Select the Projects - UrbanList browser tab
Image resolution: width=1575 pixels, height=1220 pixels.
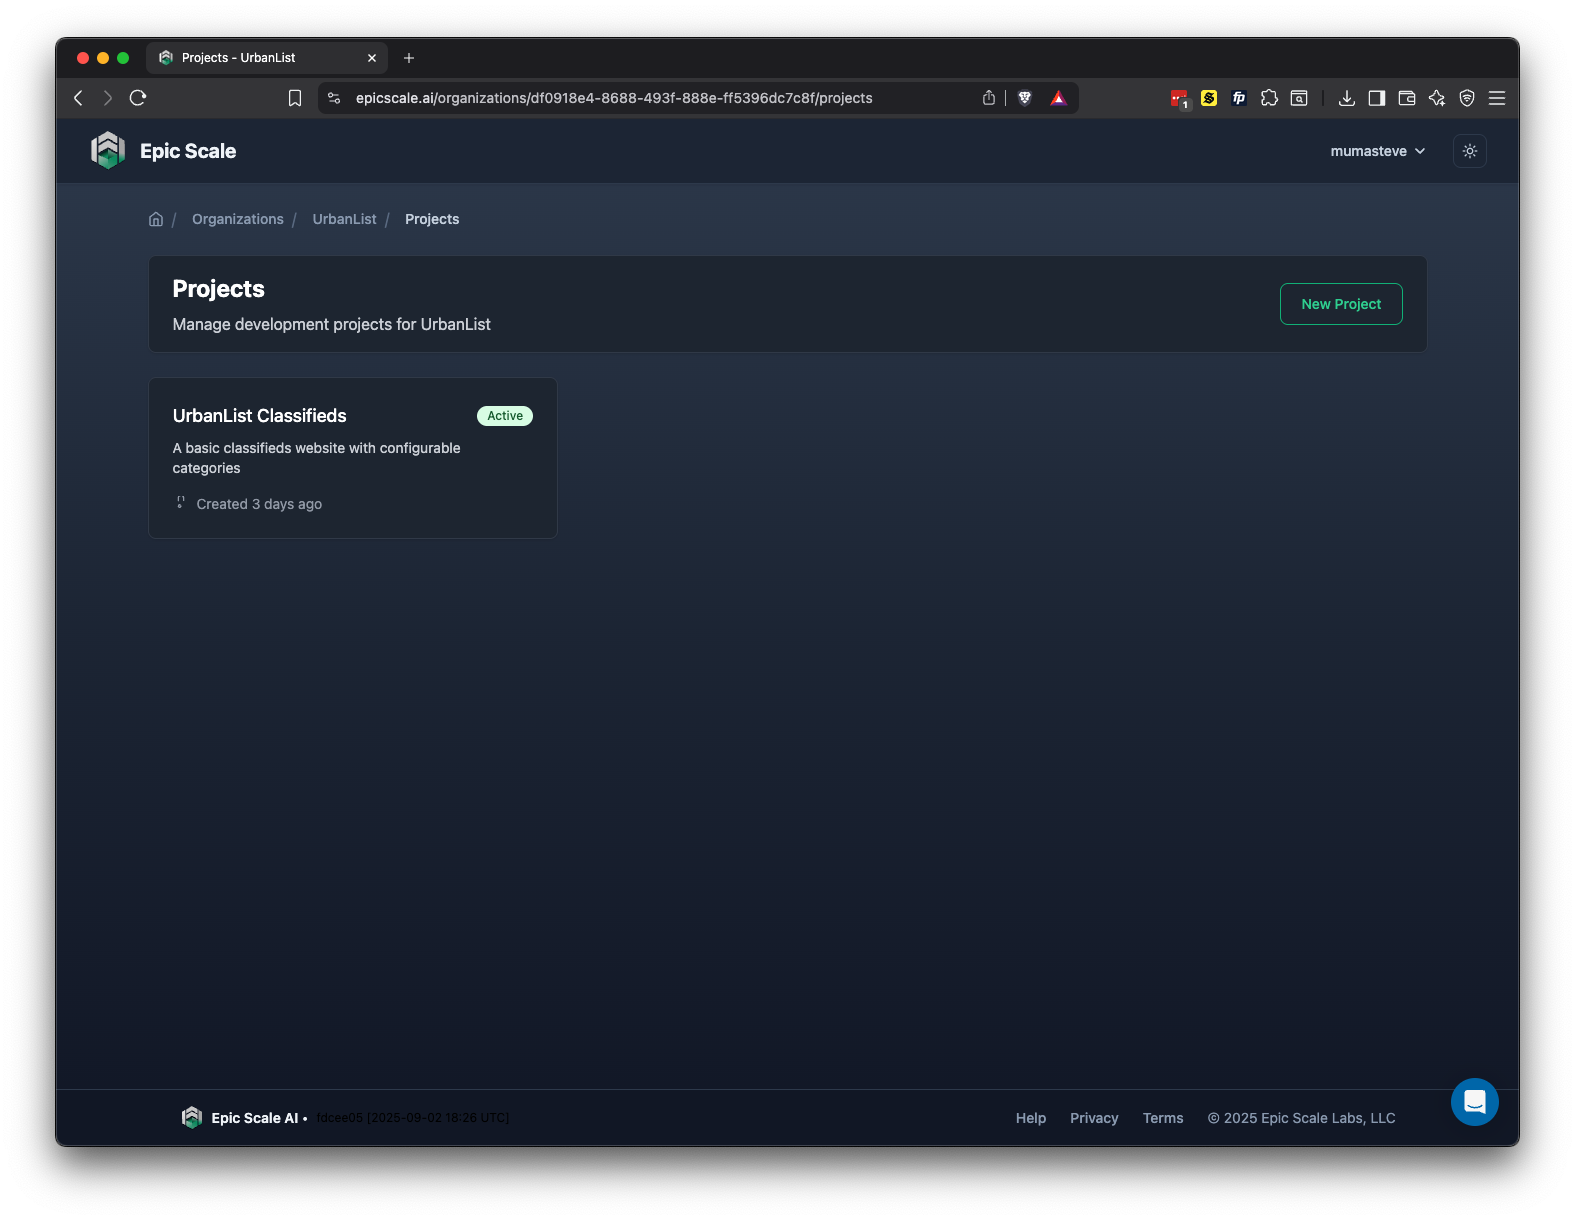pyautogui.click(x=267, y=58)
